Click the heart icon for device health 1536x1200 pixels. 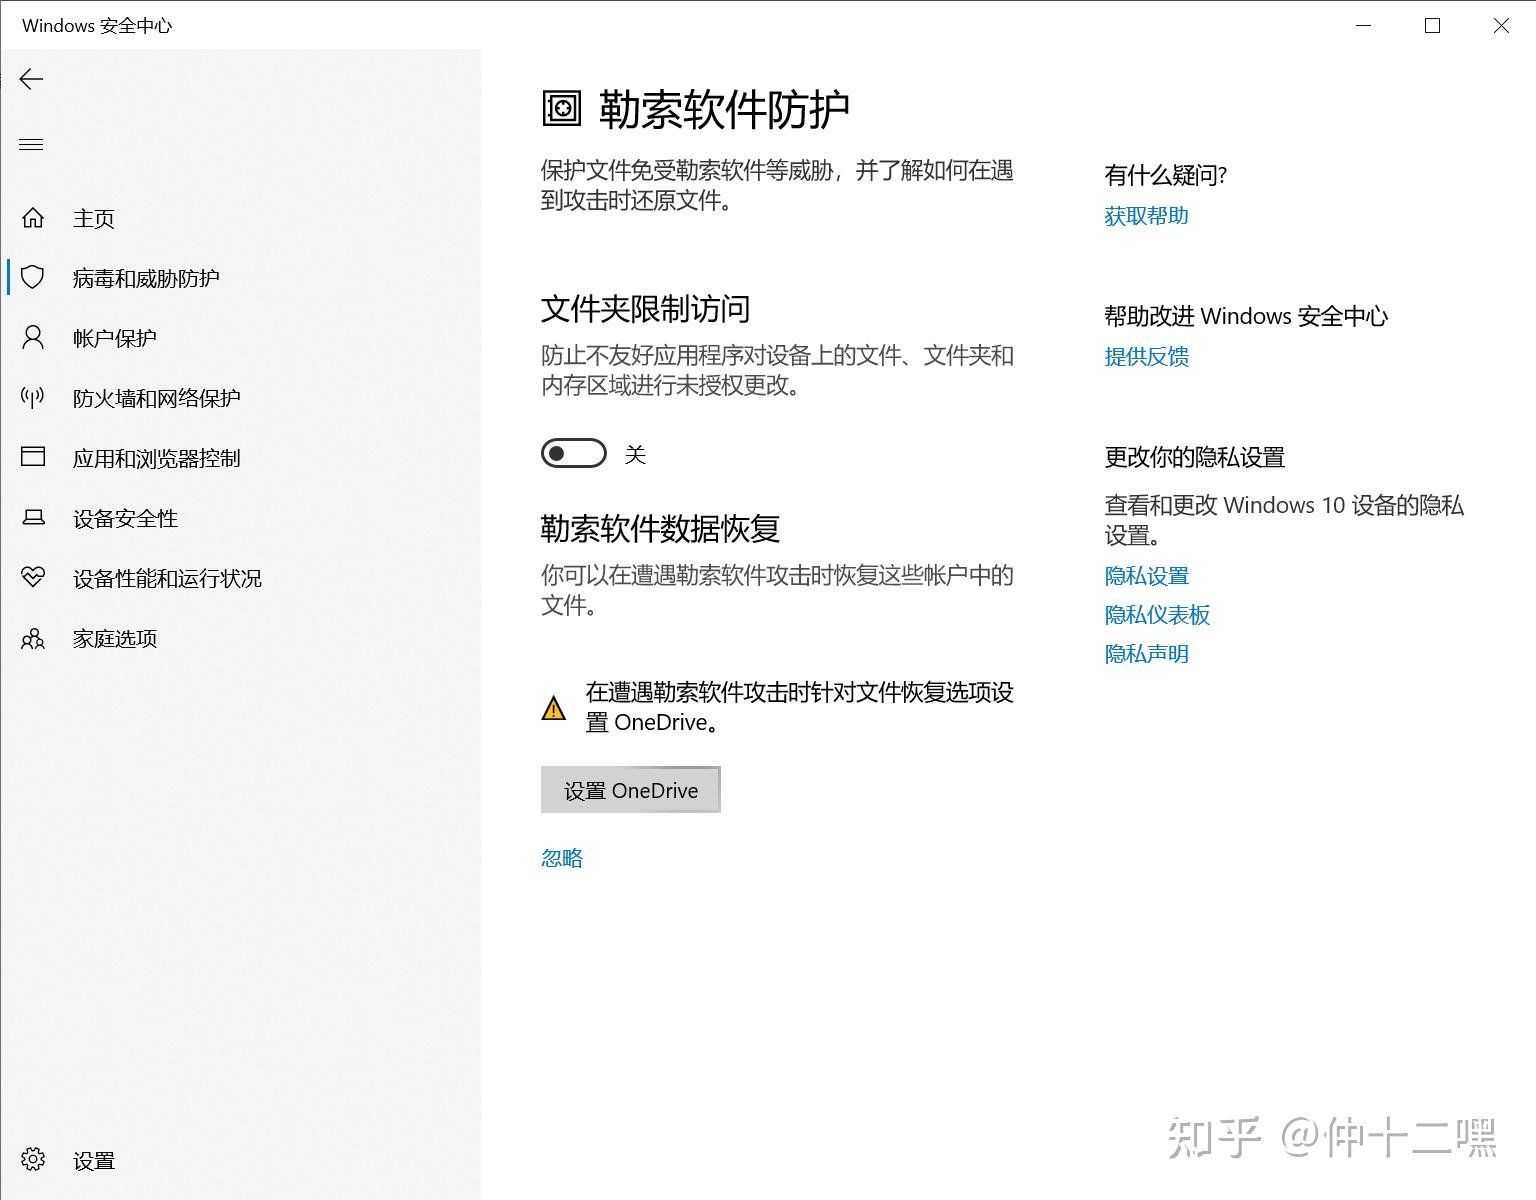tap(33, 577)
